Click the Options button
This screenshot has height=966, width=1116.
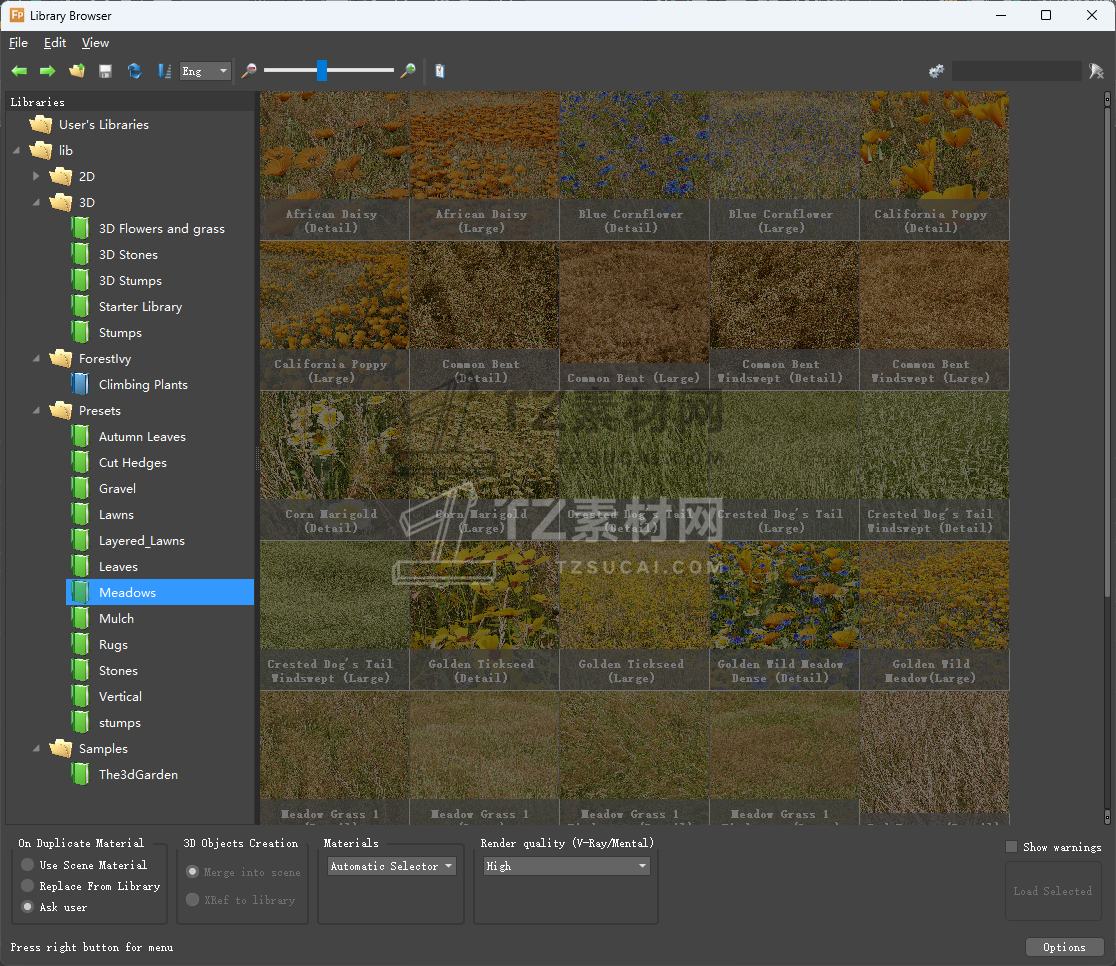[x=1064, y=947]
